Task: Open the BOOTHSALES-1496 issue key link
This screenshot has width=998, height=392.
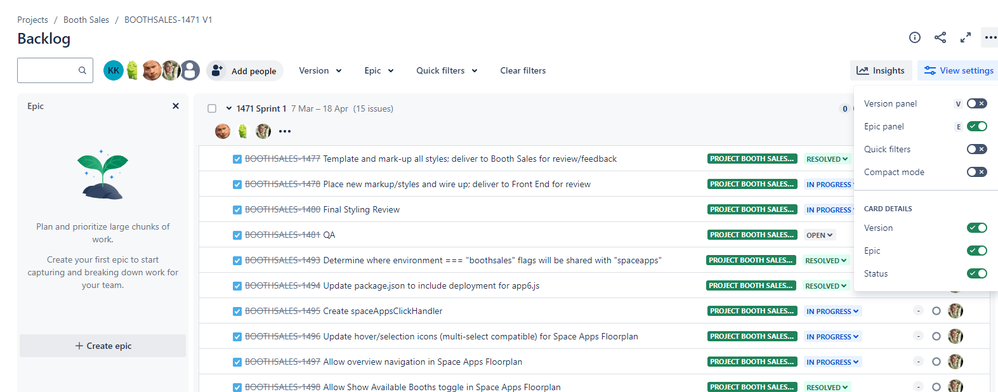Action: point(283,337)
